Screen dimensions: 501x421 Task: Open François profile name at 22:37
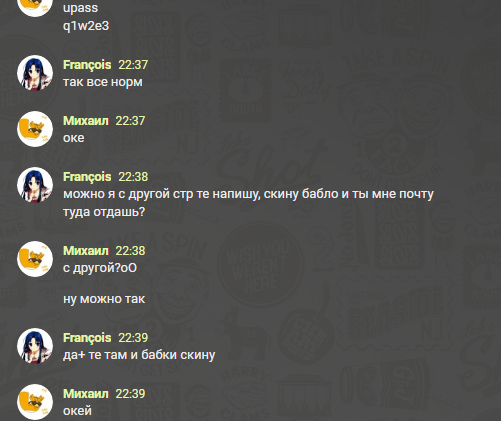coord(87,65)
